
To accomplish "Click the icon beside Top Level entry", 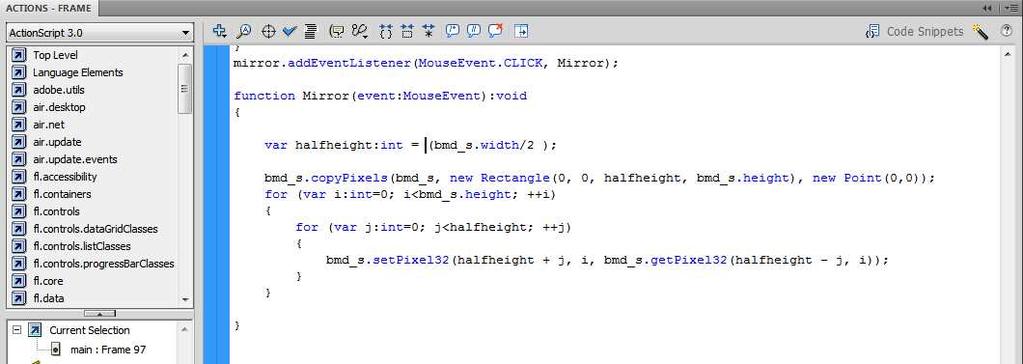I will (x=20, y=55).
